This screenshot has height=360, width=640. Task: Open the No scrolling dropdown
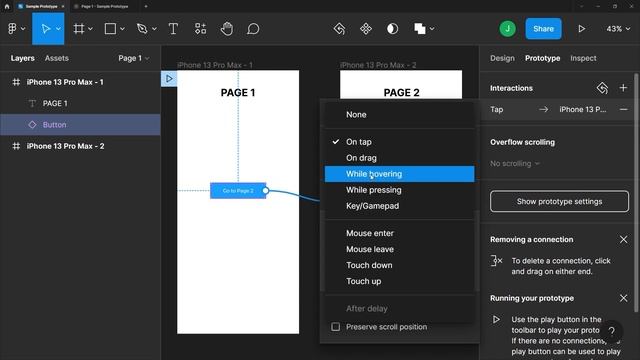pos(515,163)
